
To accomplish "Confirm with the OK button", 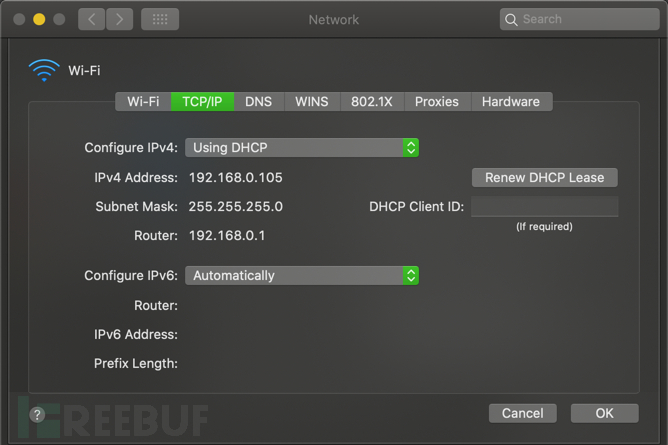I will (604, 413).
